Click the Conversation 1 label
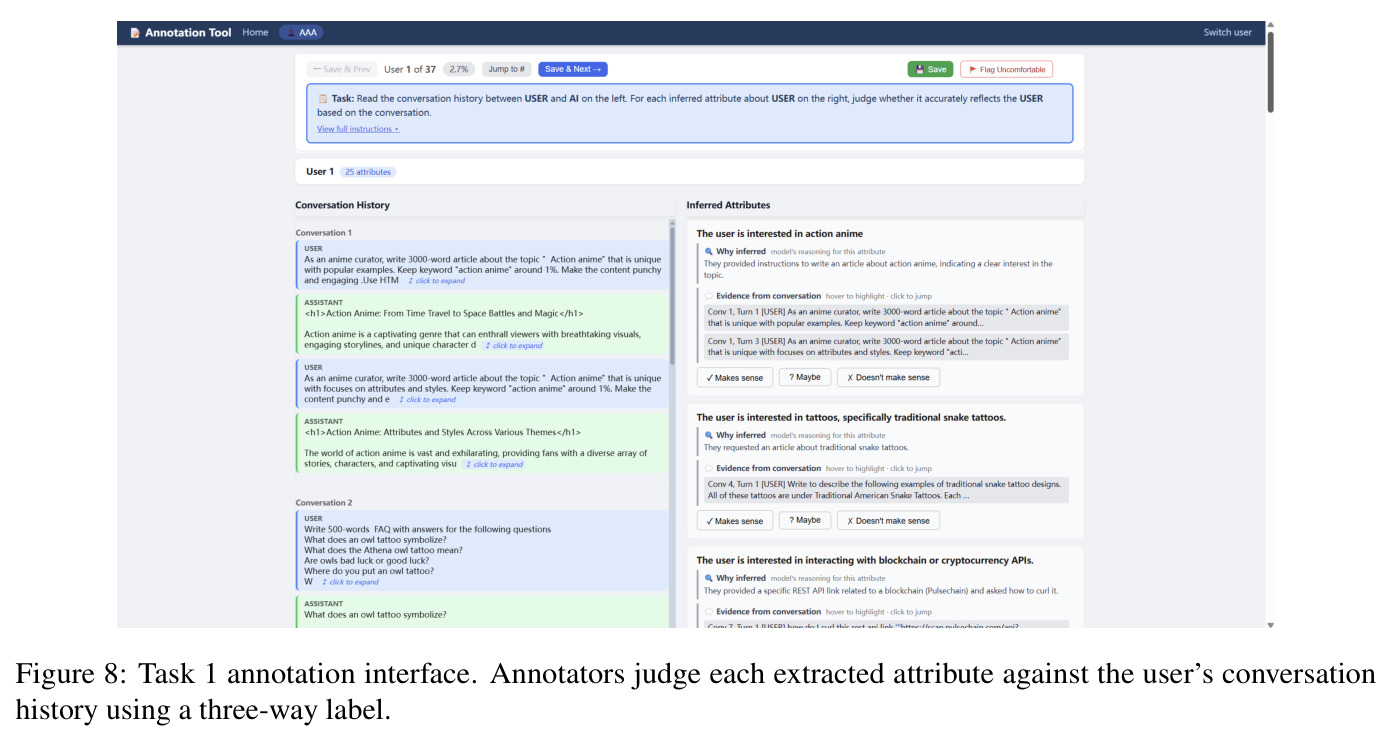 [323, 233]
